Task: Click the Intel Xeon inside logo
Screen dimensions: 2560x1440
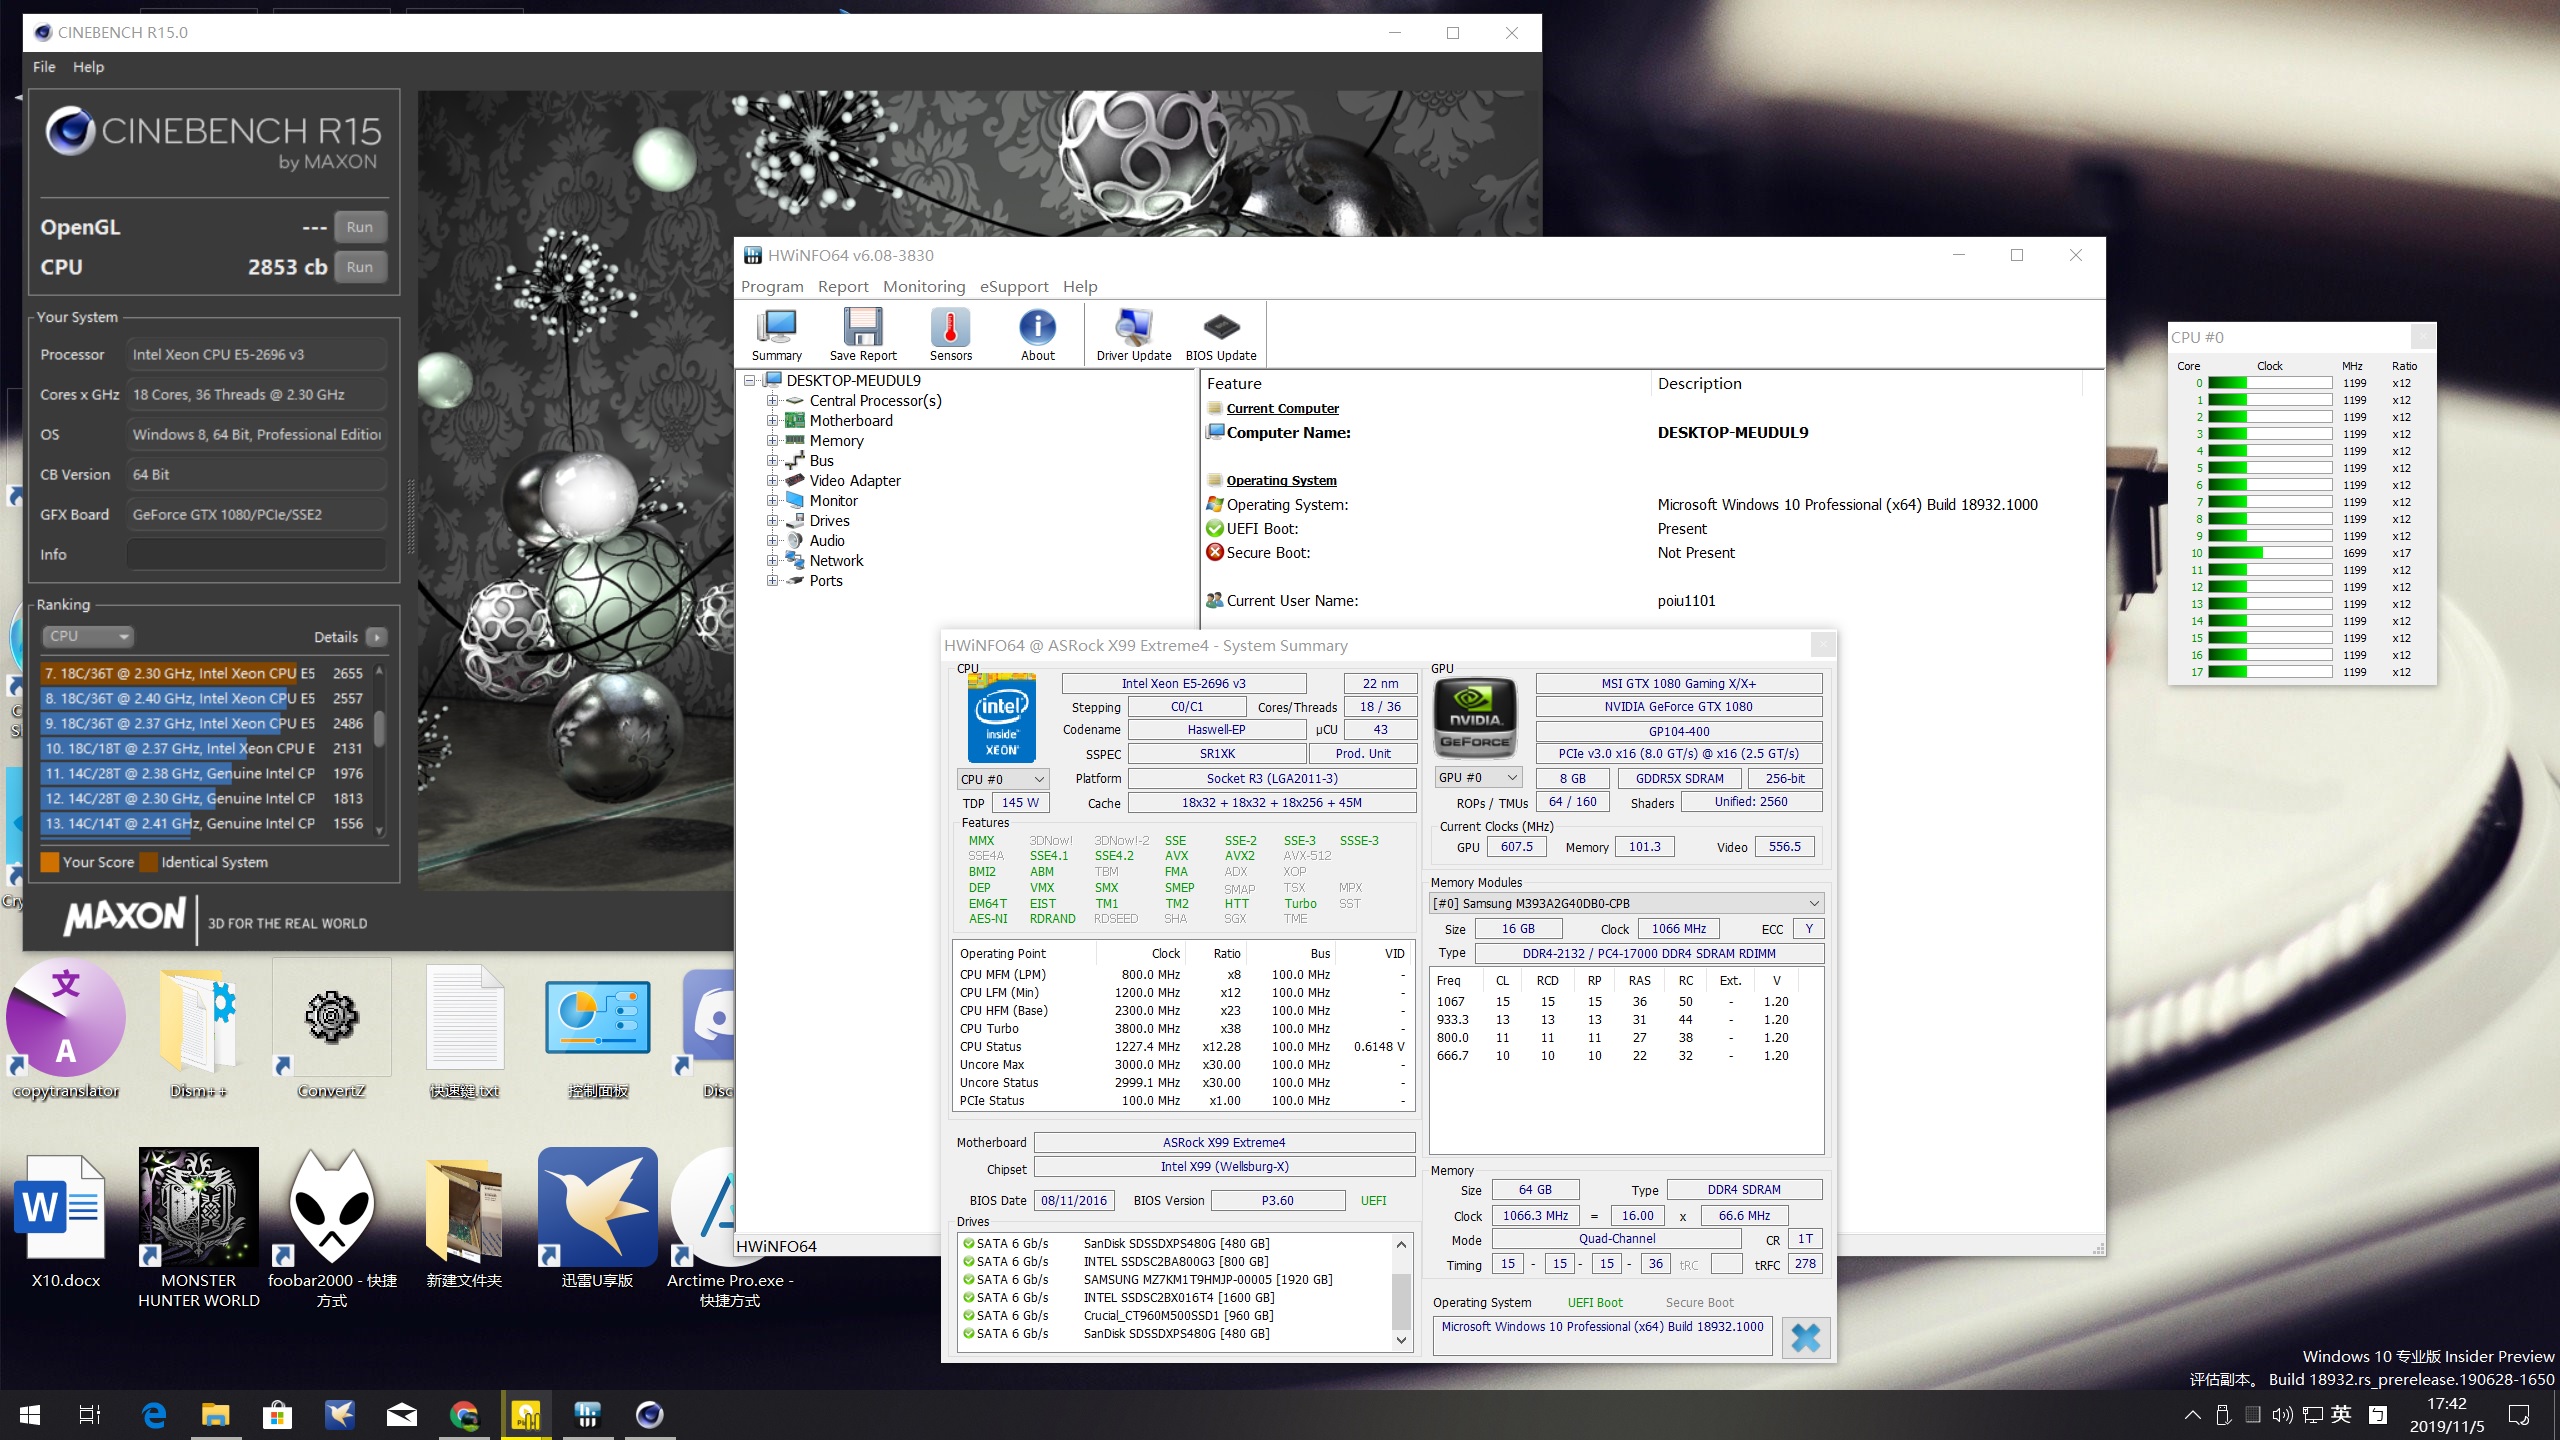Action: pos(1001,719)
